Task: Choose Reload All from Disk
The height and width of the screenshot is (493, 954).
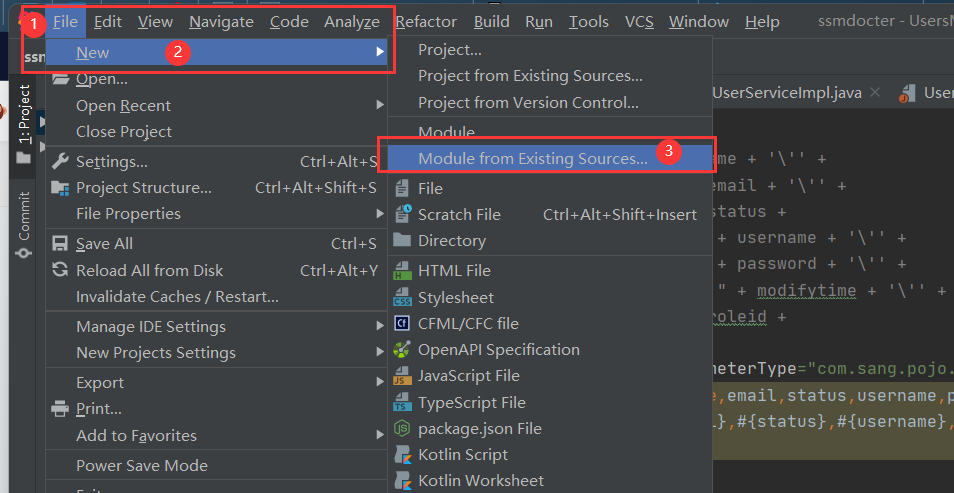Action: coord(217,270)
